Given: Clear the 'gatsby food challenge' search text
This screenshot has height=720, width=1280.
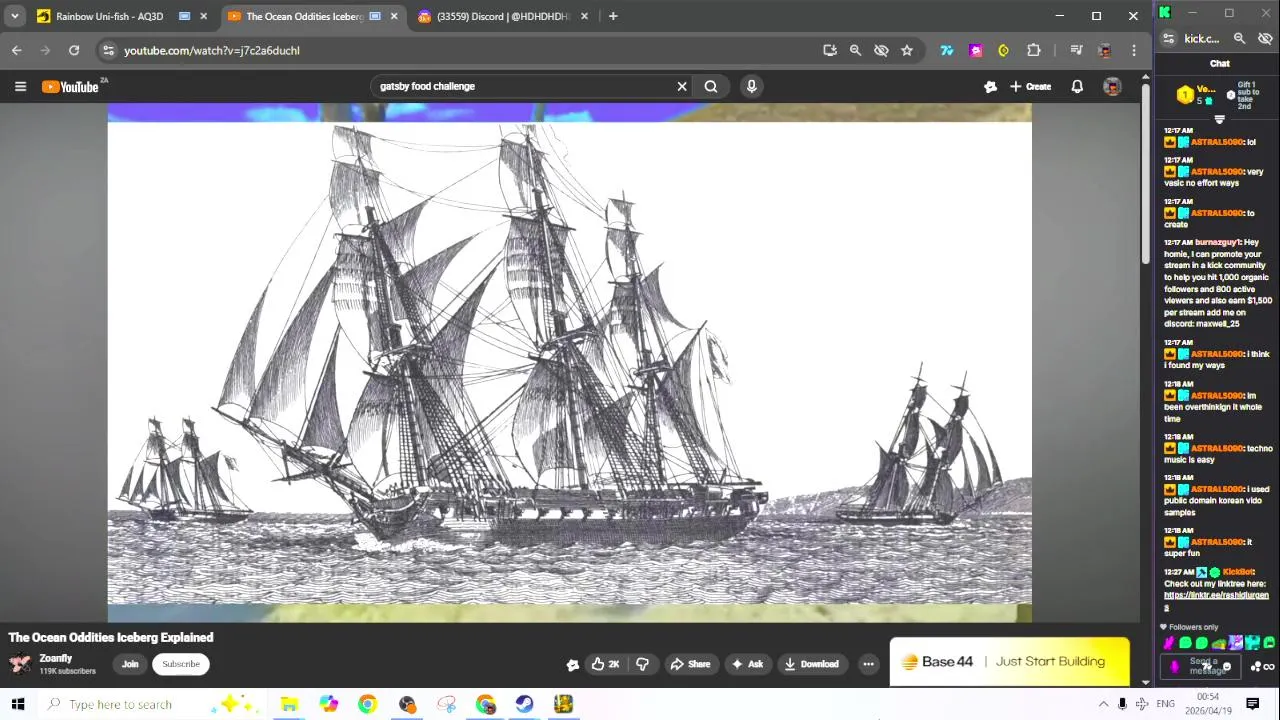Looking at the screenshot, I should (x=682, y=86).
